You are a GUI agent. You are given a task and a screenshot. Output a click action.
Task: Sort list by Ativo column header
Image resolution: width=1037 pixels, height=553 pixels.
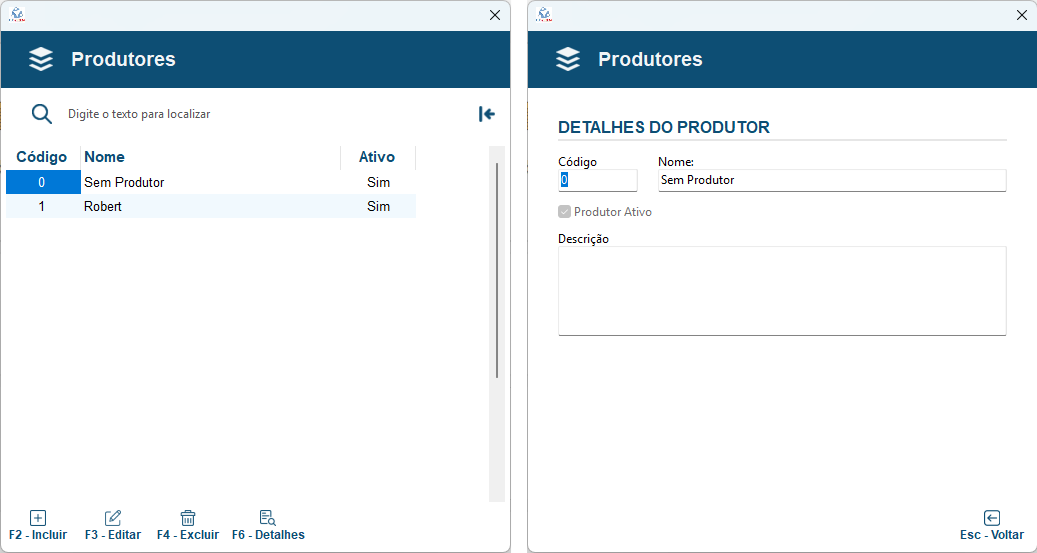378,157
